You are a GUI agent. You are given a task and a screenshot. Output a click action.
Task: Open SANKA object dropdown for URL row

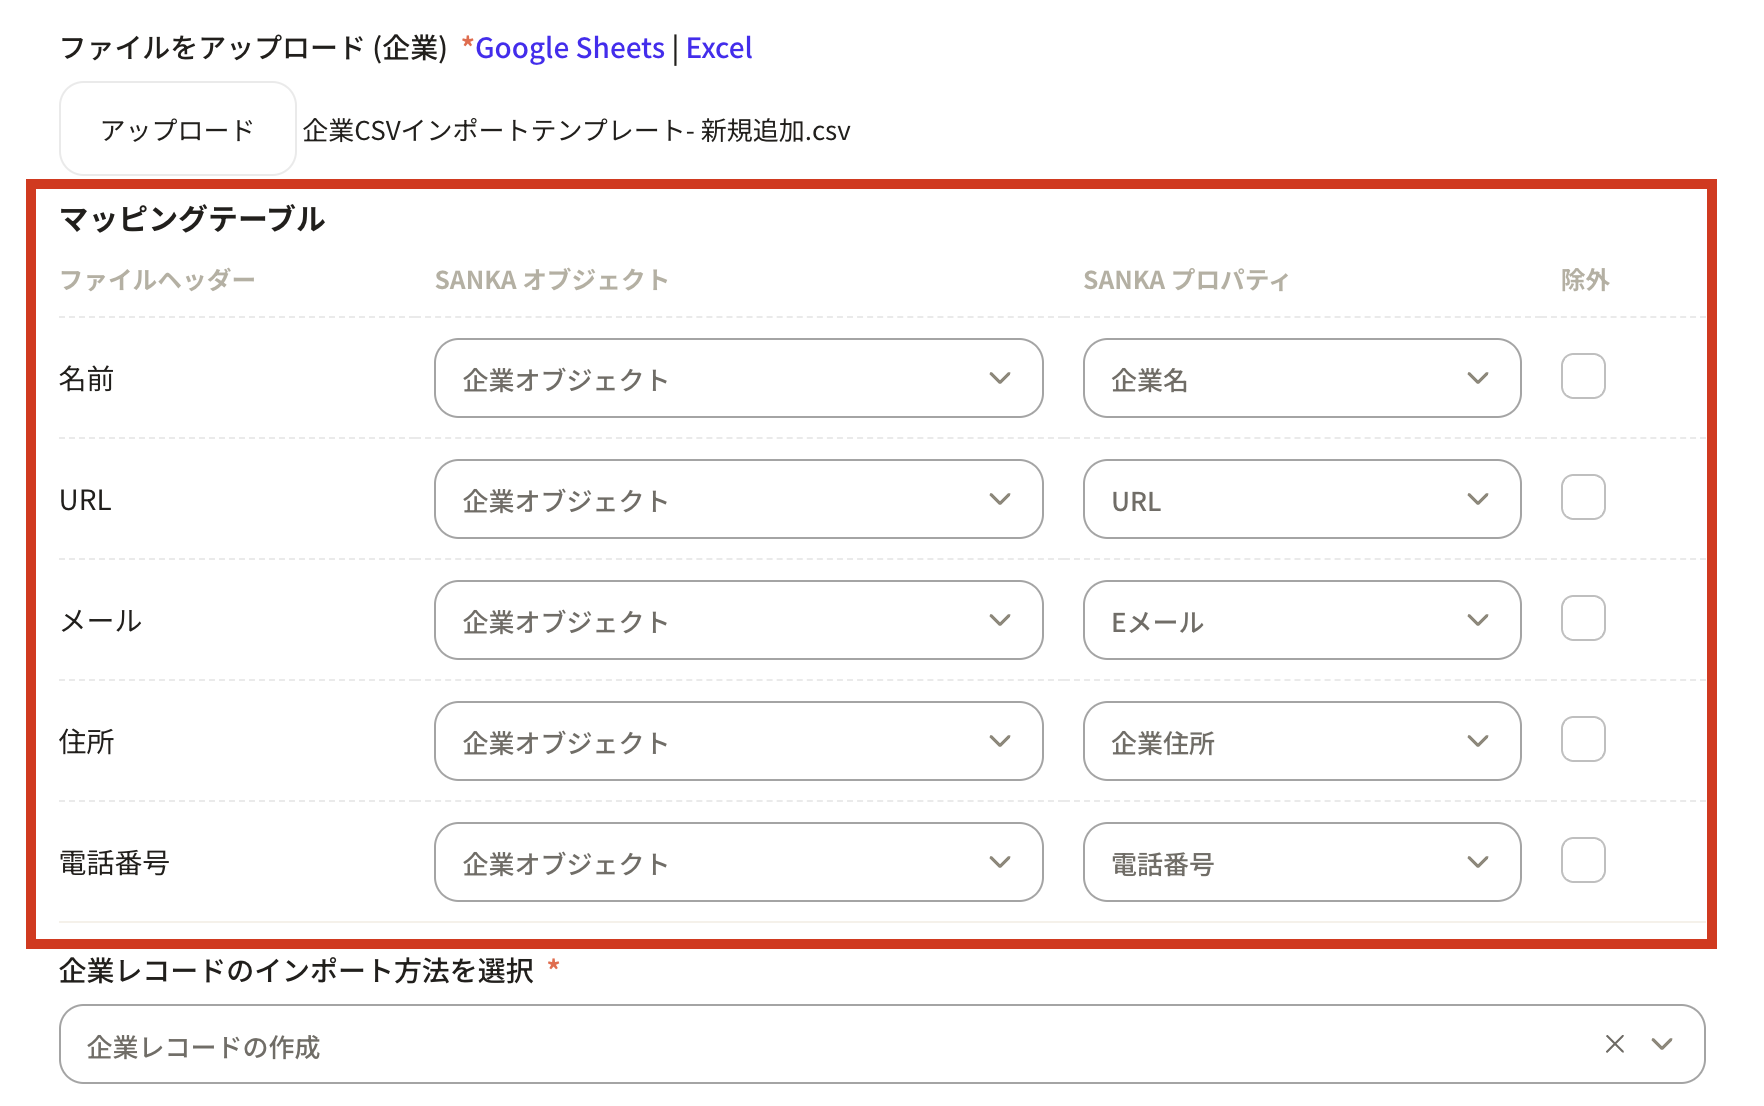point(738,500)
